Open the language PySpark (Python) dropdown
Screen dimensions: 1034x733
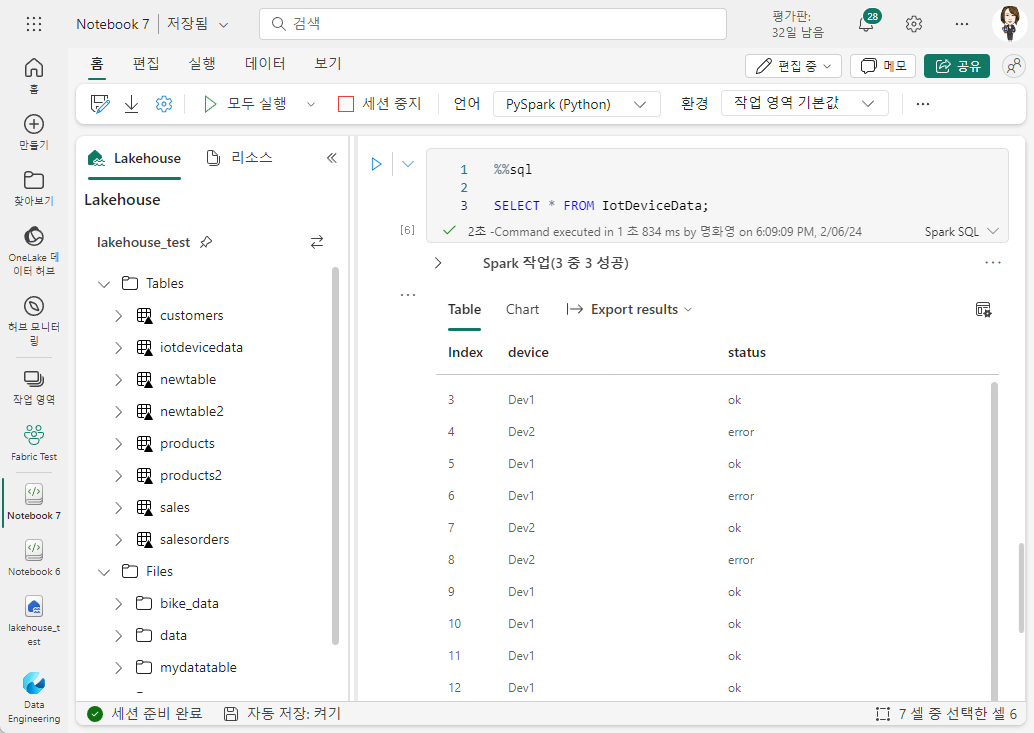point(576,104)
